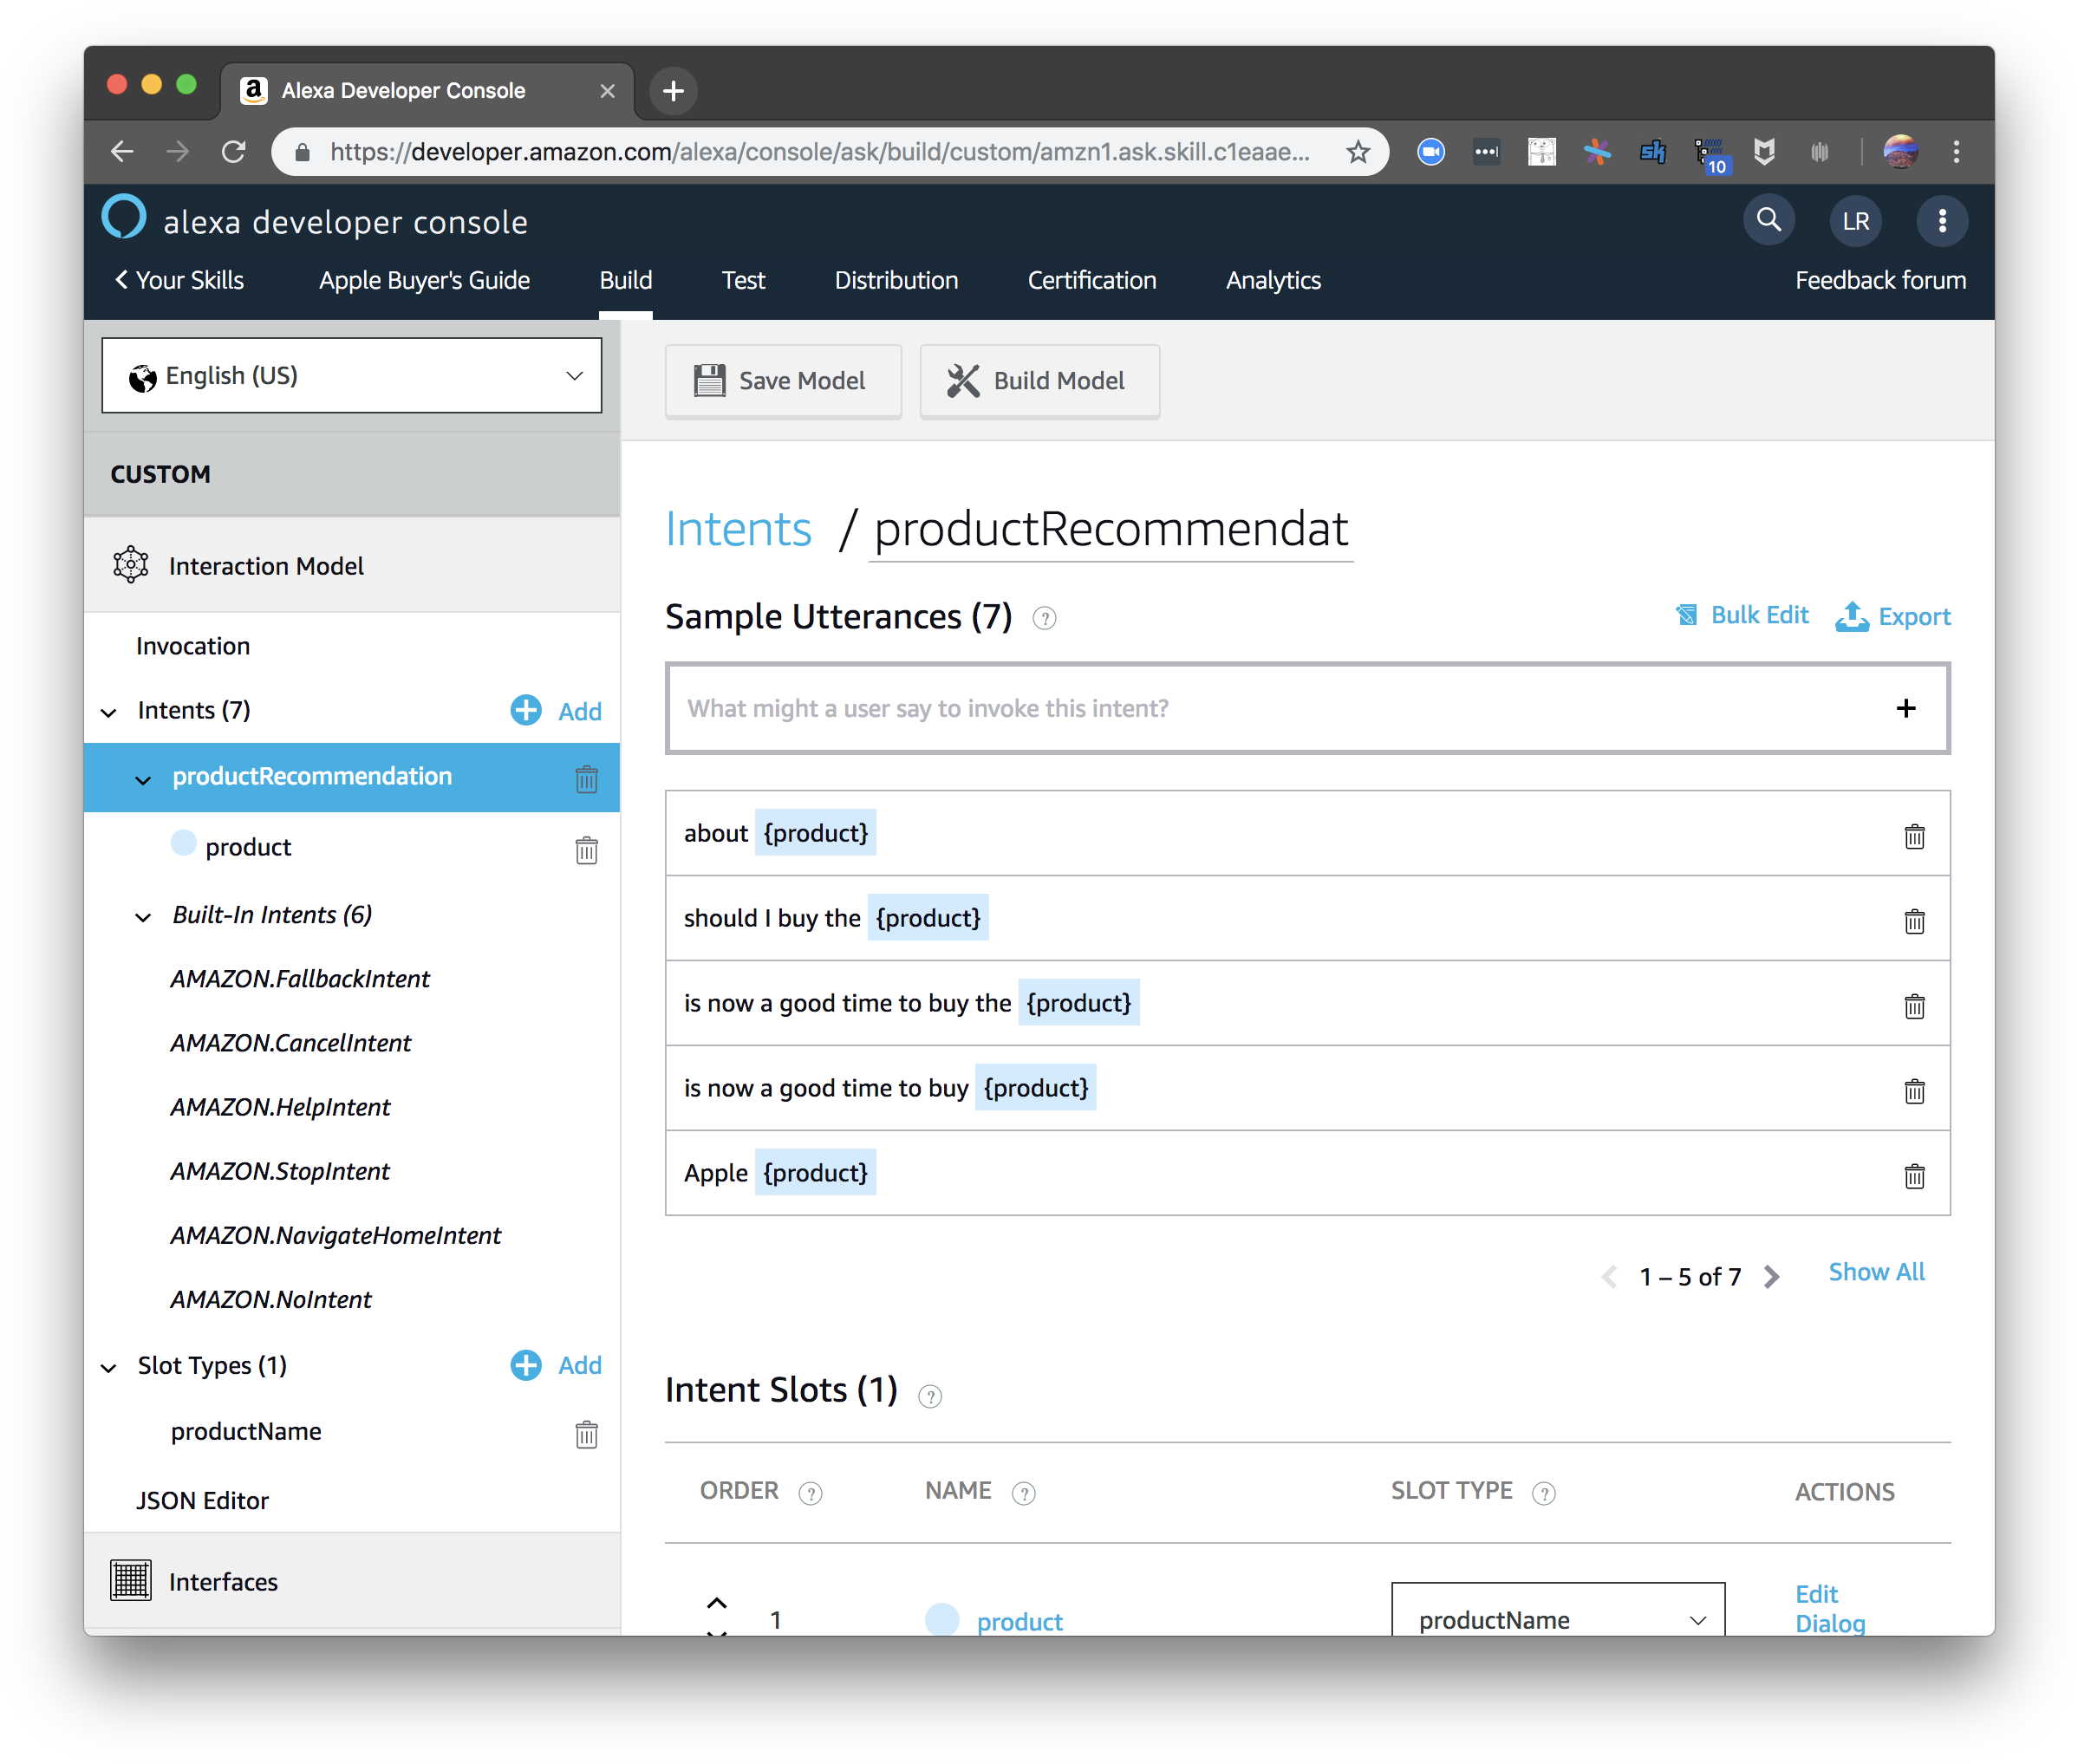Viewport: 2078px width, 1764px height.
Task: Open the Analytics tab
Action: (1273, 280)
